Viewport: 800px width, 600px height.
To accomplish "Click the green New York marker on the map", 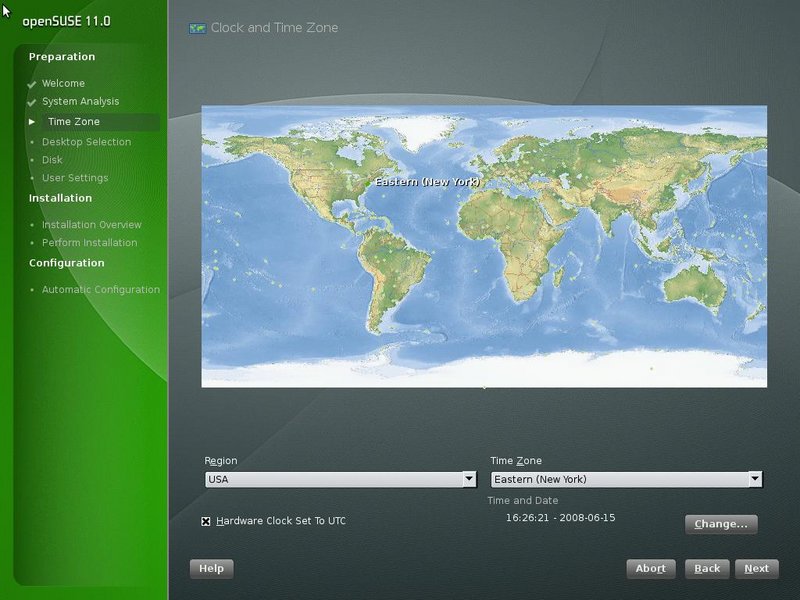I will coord(368,183).
